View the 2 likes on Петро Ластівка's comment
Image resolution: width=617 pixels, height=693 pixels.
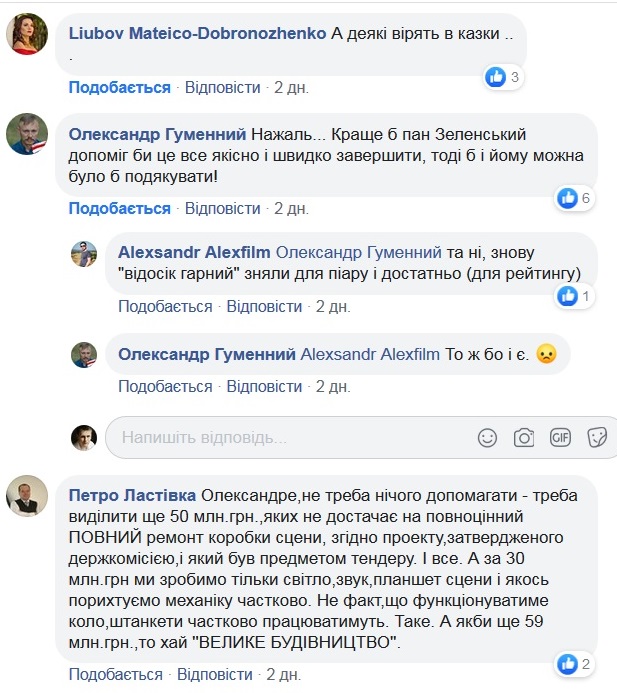(x=576, y=662)
